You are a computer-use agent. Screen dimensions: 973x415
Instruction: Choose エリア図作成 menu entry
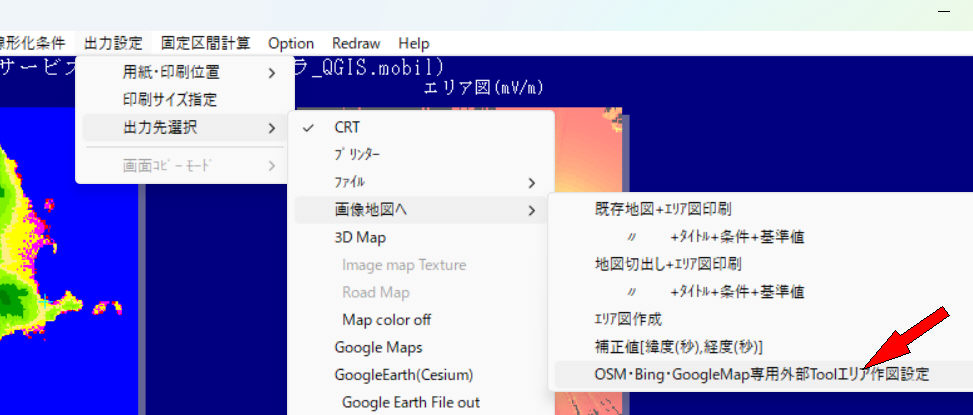[x=628, y=319]
